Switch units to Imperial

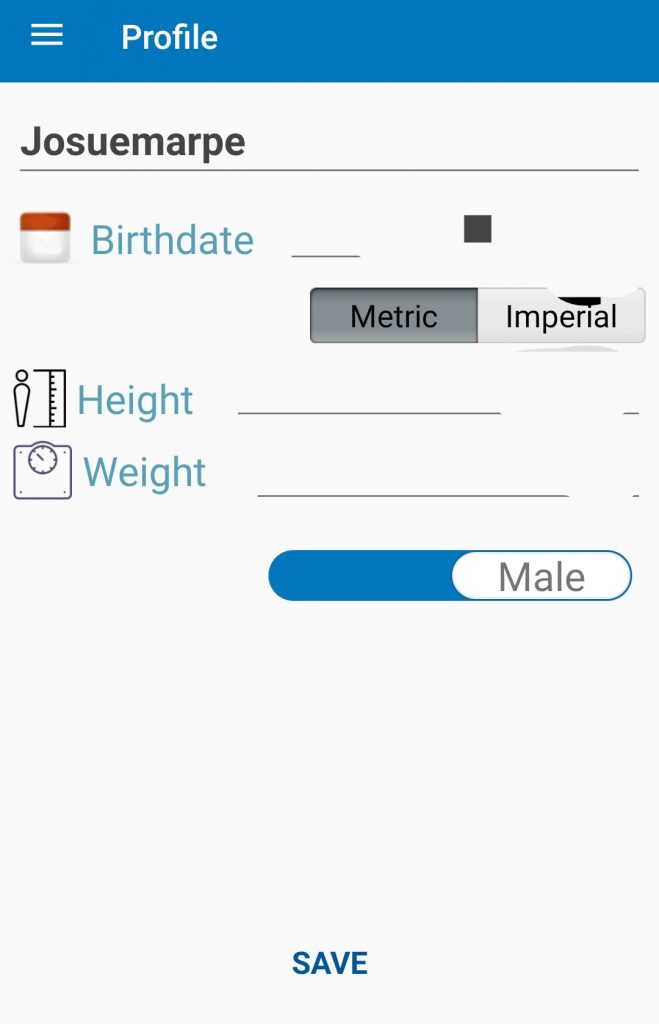point(561,316)
